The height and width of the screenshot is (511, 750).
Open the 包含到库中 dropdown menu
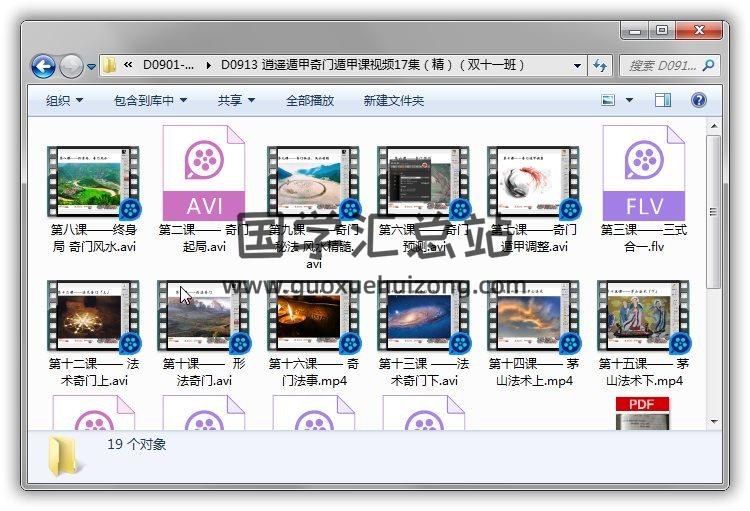pos(150,100)
